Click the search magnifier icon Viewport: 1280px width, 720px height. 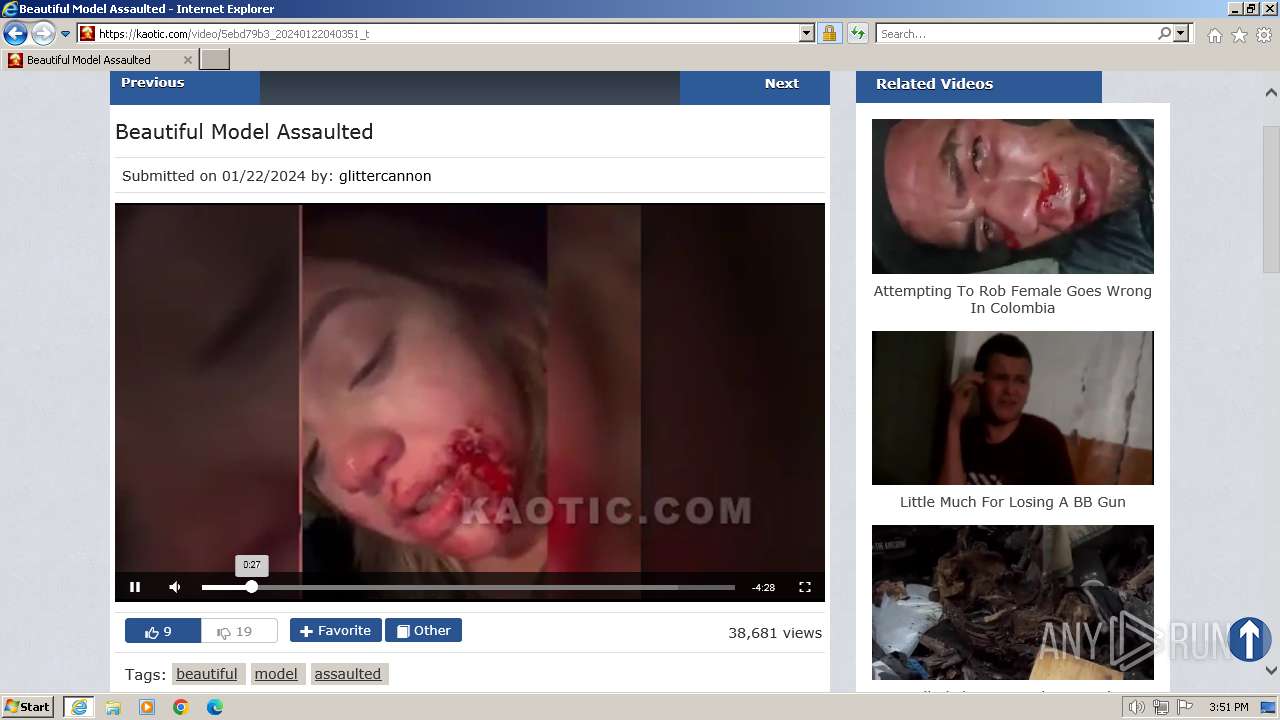tap(1164, 34)
